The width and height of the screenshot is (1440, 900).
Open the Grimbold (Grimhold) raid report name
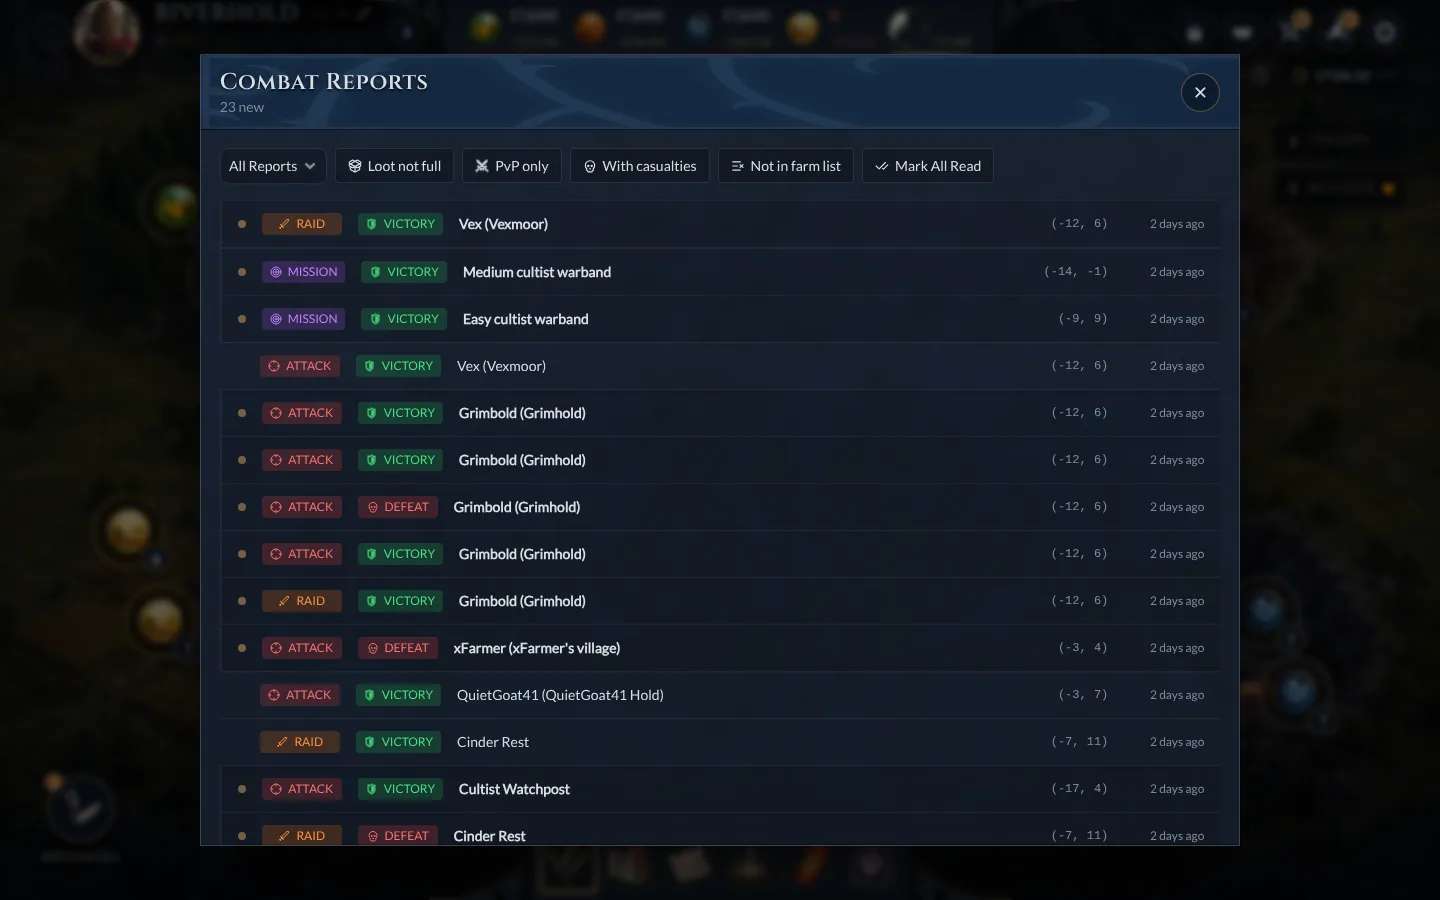tap(522, 601)
